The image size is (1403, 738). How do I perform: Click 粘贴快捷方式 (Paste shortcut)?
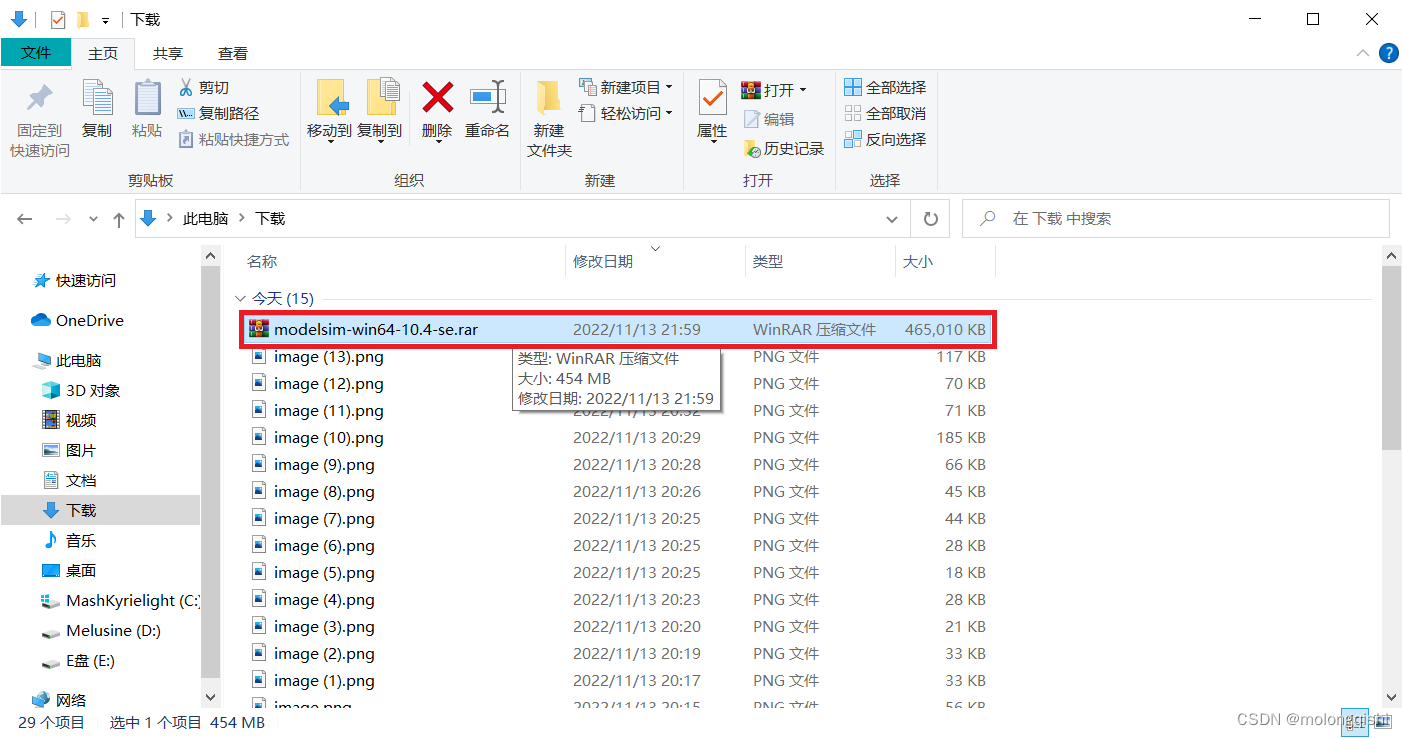(234, 139)
